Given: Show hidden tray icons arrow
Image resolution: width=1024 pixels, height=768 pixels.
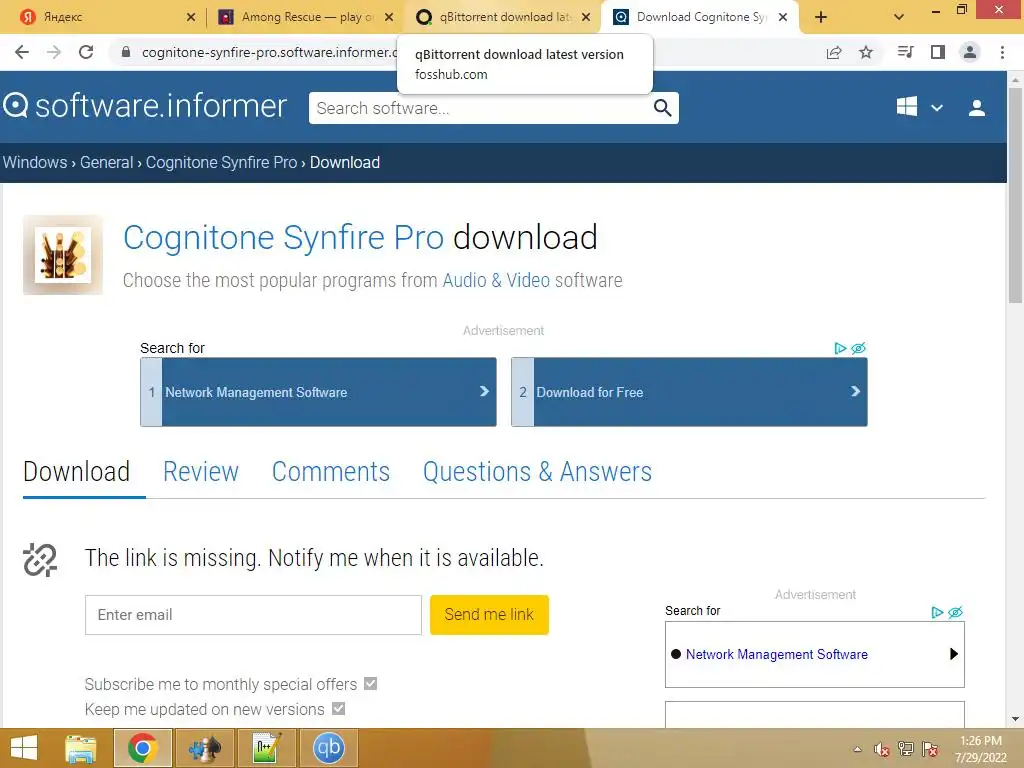Looking at the screenshot, I should tap(857, 749).
